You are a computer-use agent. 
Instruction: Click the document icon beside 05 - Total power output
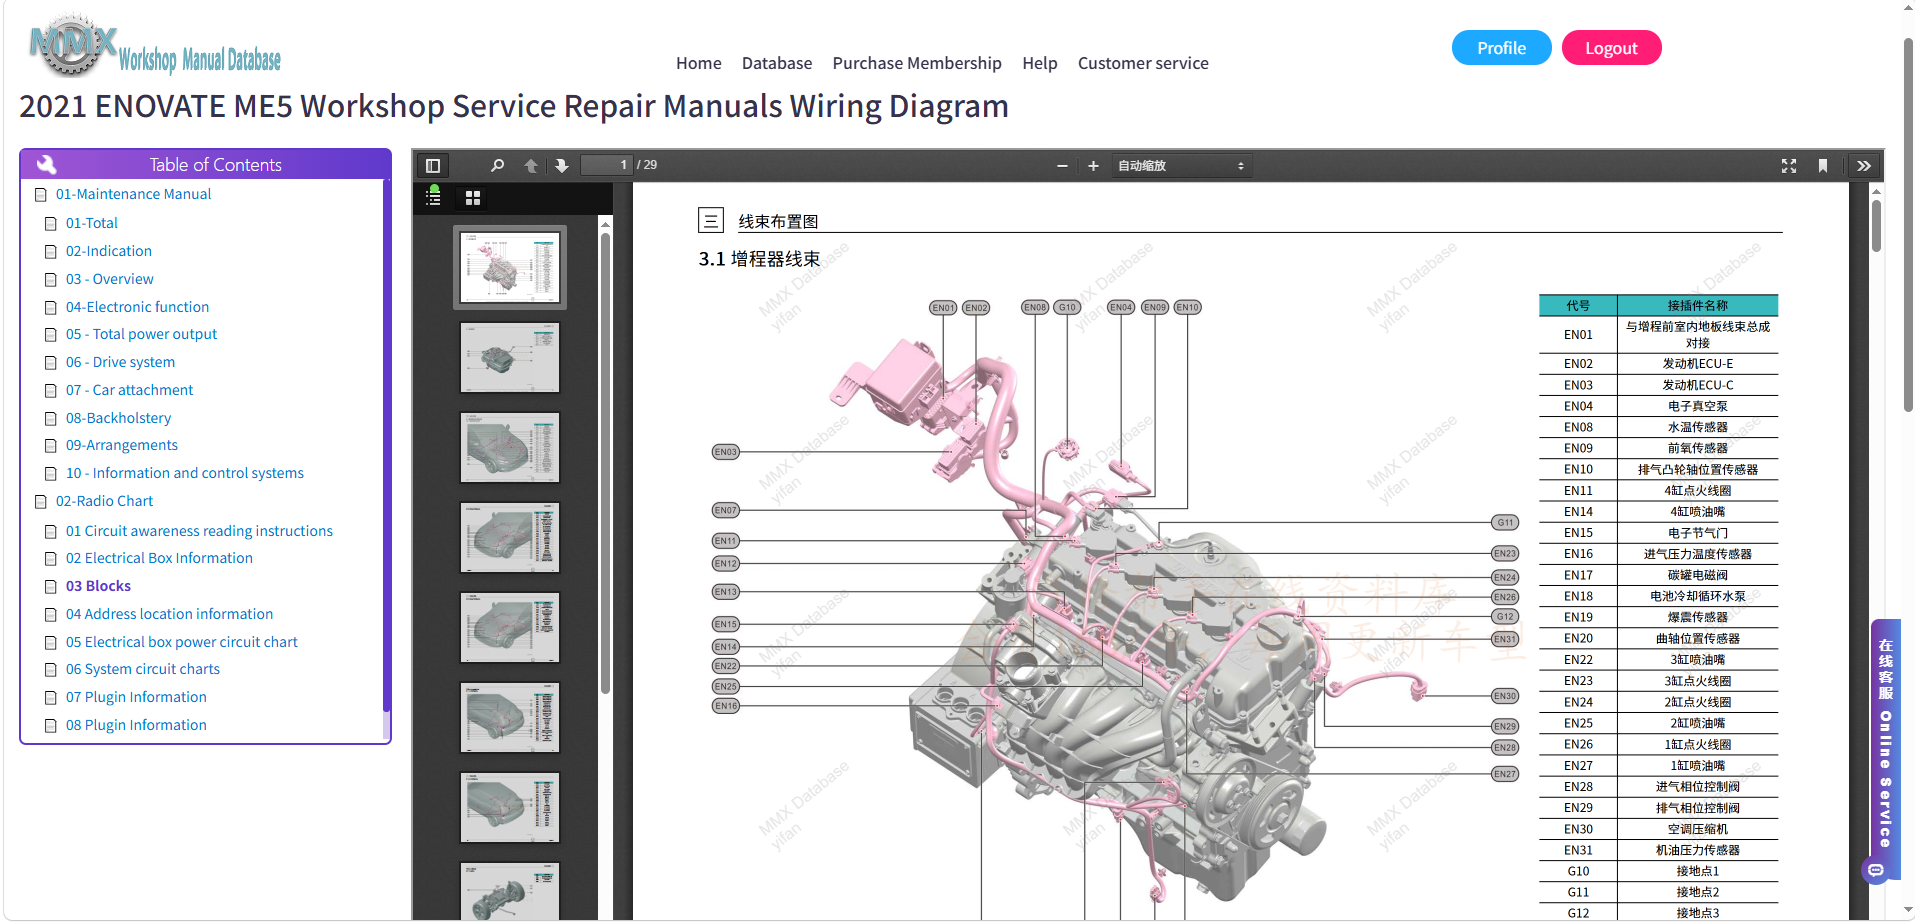click(x=51, y=335)
